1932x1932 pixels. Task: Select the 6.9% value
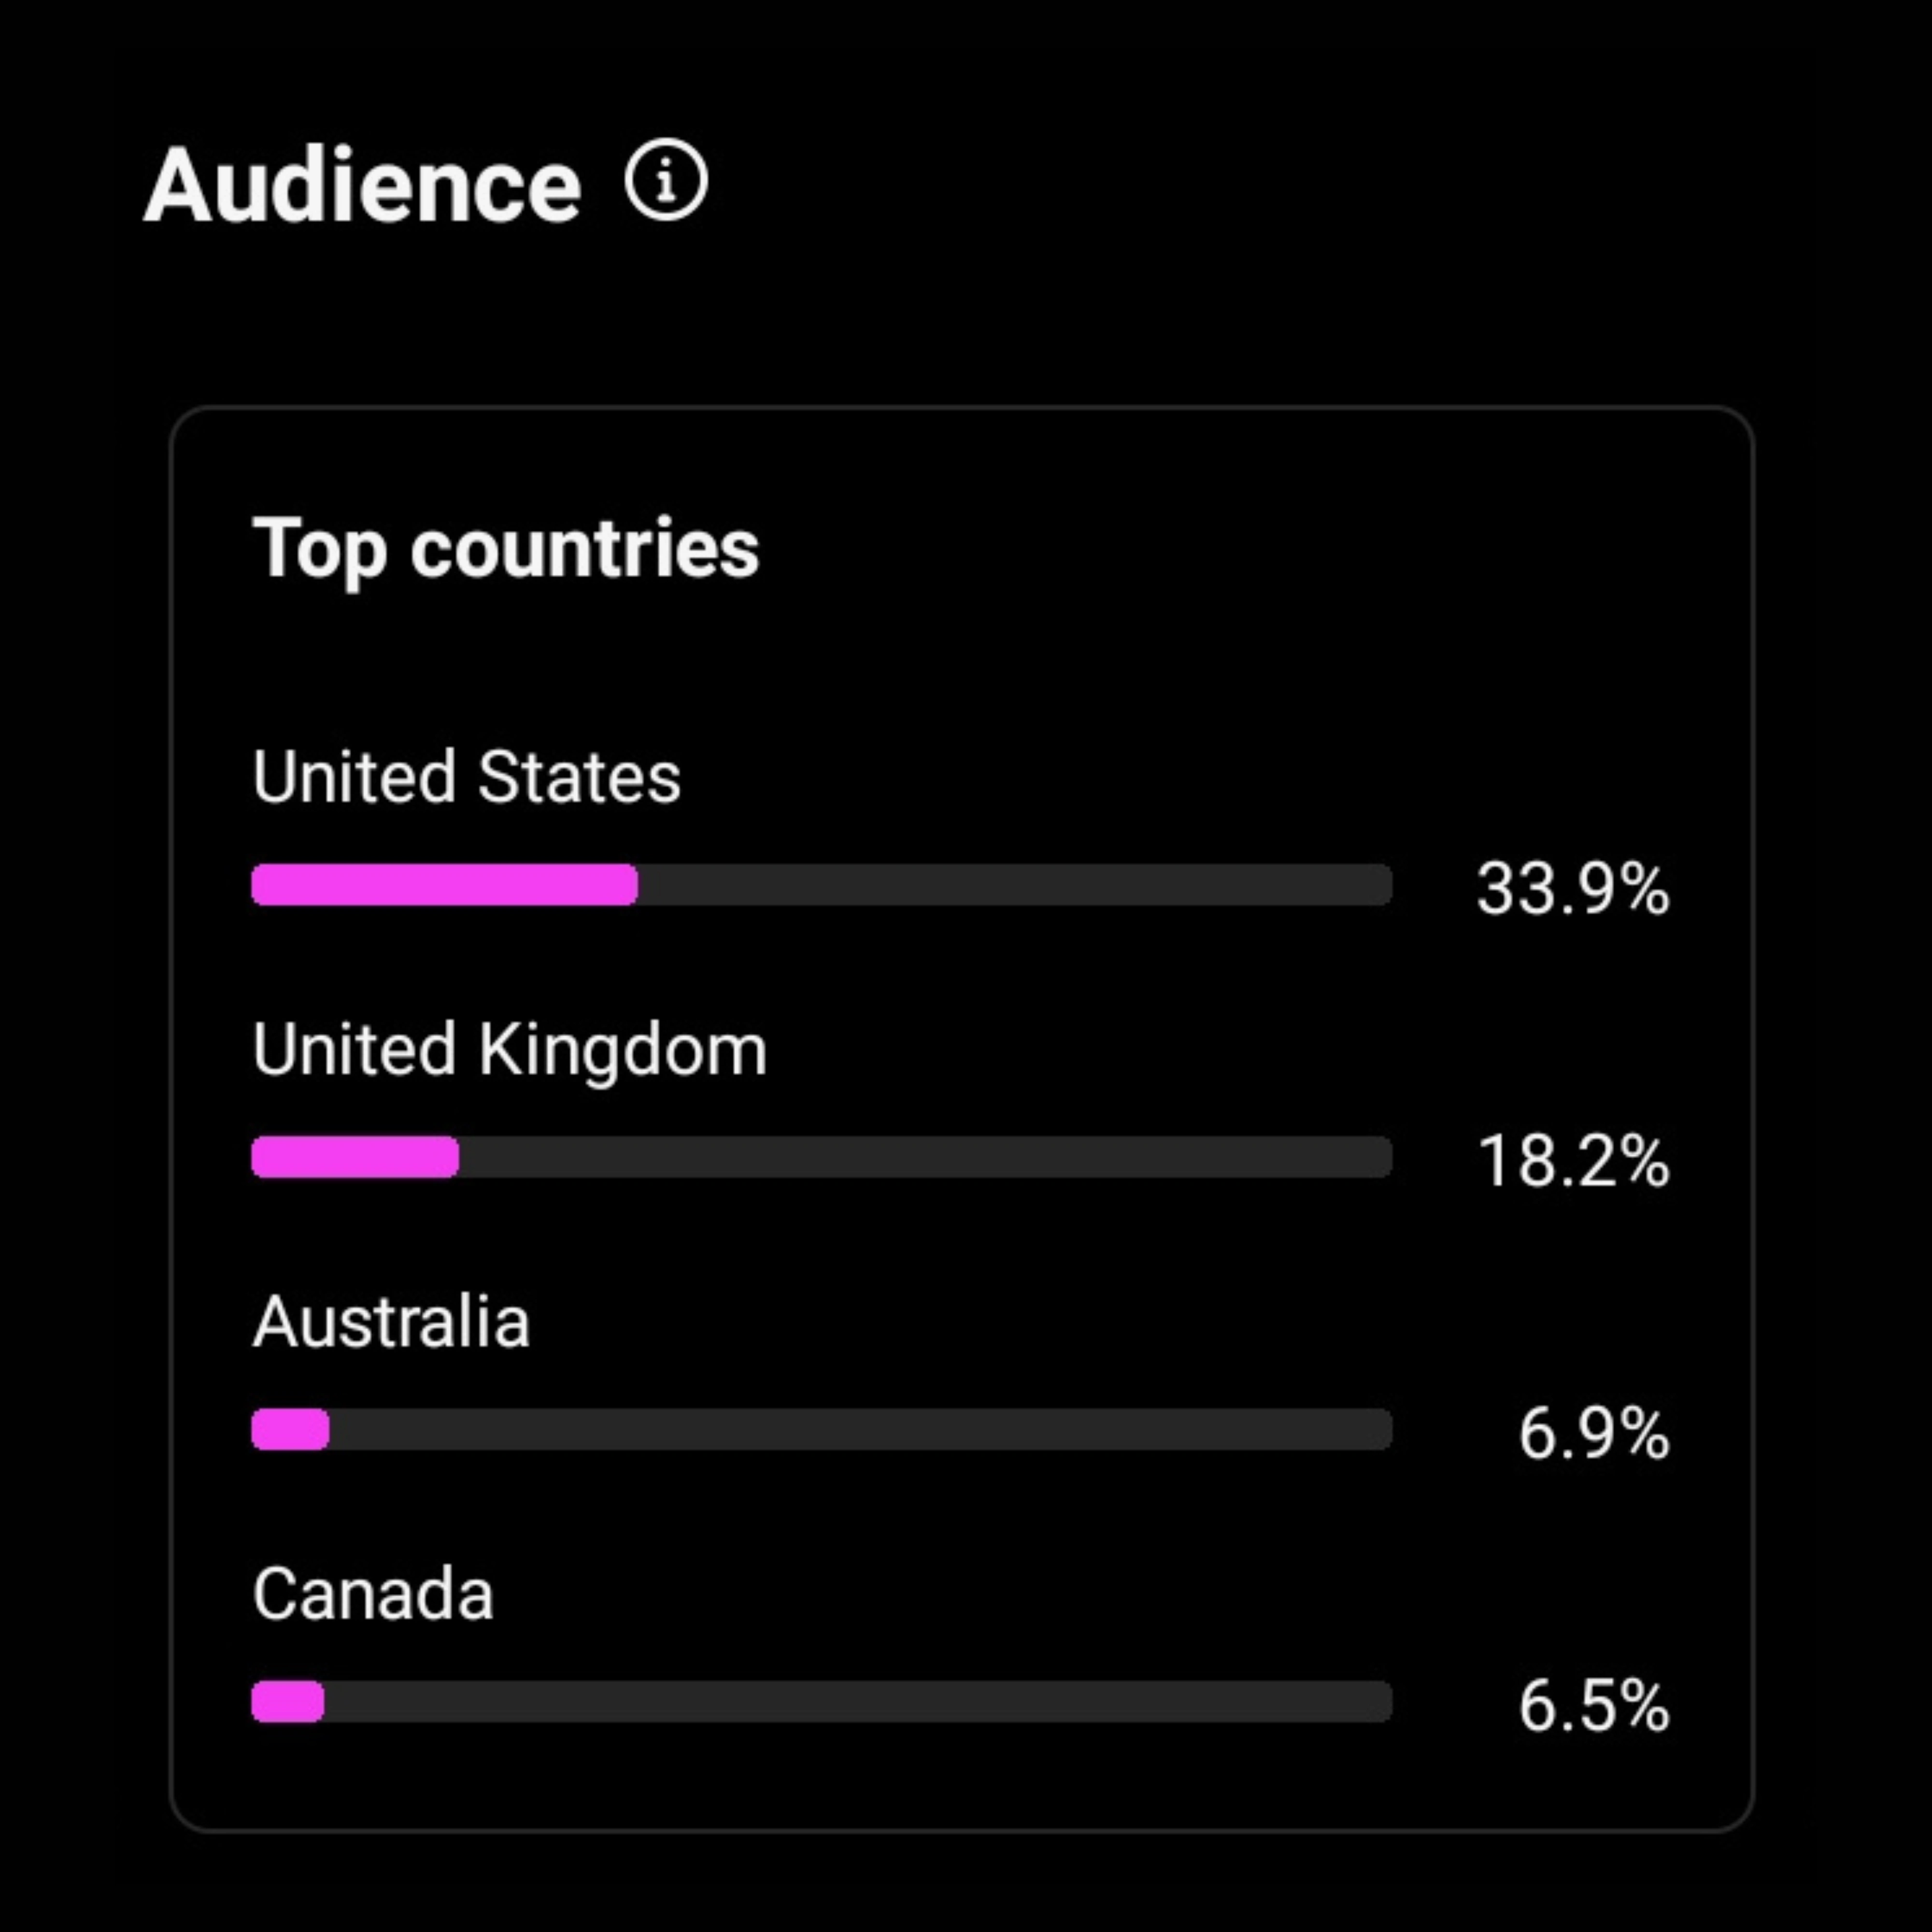point(1594,1433)
